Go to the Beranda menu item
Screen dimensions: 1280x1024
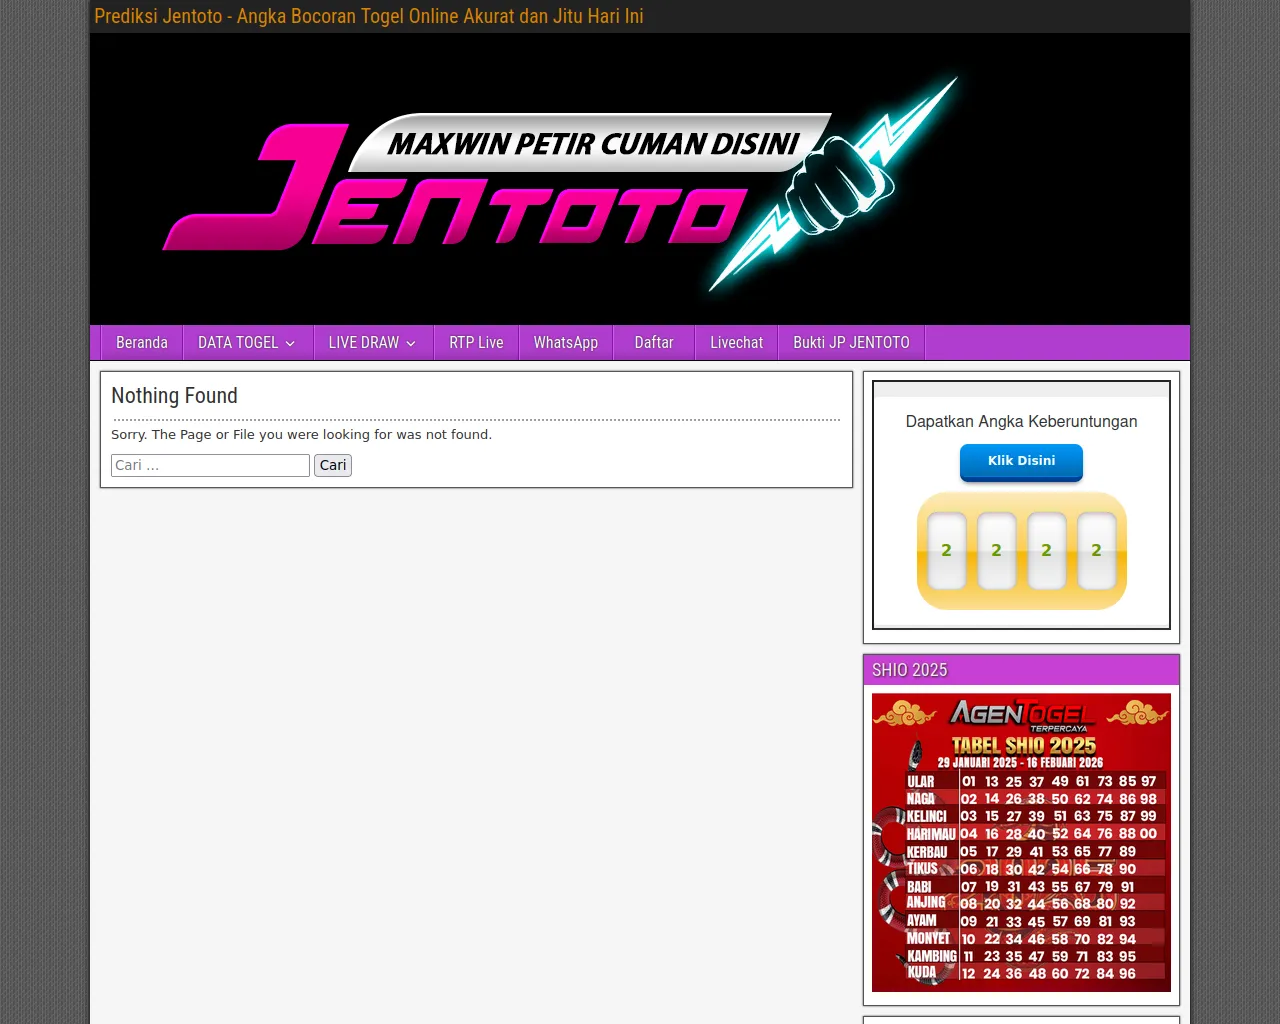[x=141, y=342]
